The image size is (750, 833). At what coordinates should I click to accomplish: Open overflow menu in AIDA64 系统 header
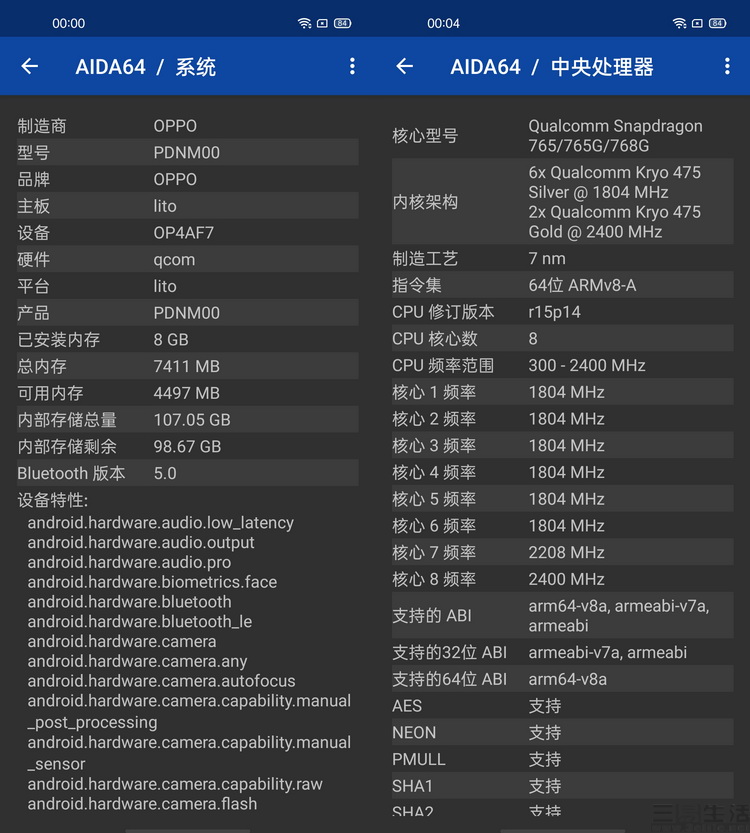pyautogui.click(x=352, y=66)
